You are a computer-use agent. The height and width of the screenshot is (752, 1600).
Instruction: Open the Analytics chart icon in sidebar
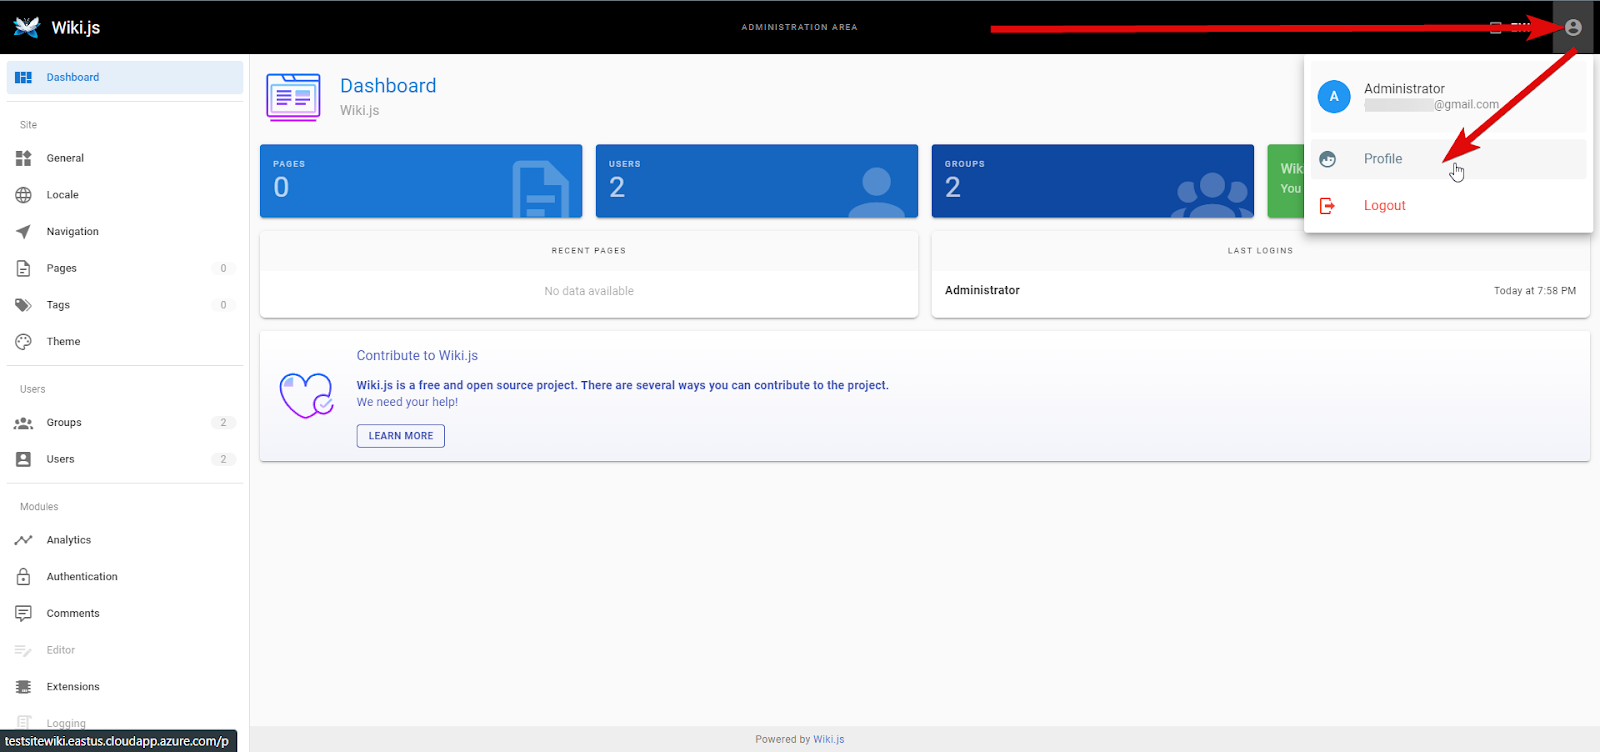(x=23, y=540)
